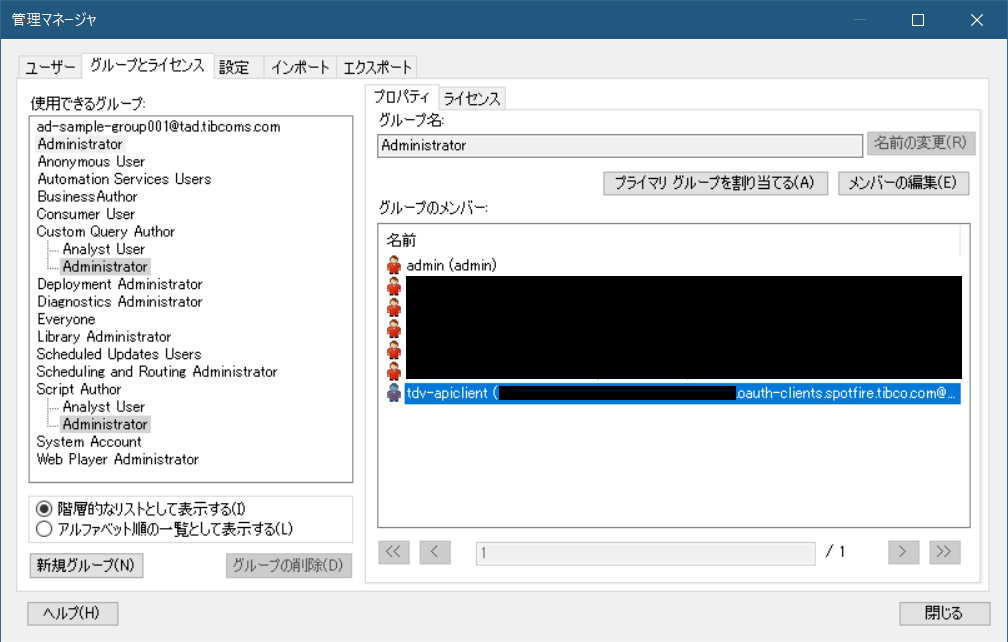Click the グループ名 text field

click(620, 145)
